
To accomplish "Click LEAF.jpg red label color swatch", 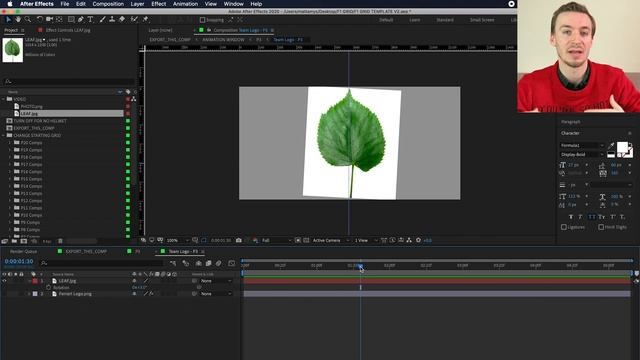I will coord(35,281).
